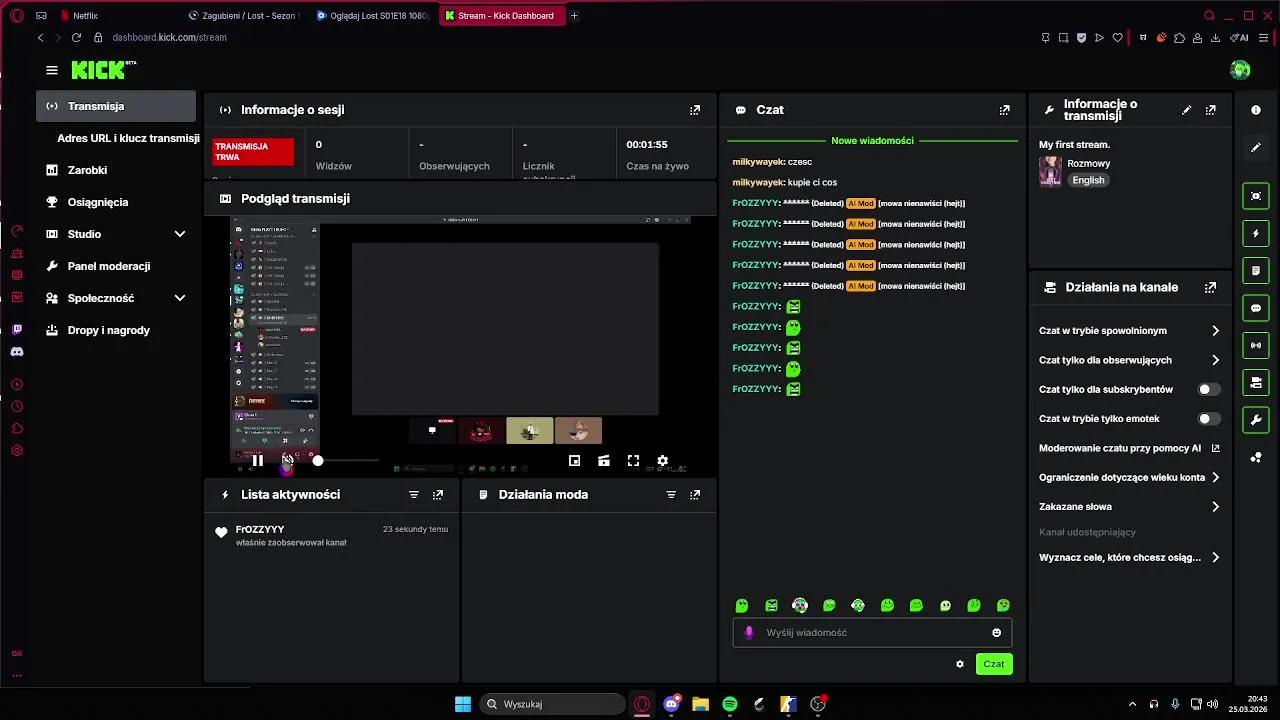The width and height of the screenshot is (1280, 720).
Task: Open preview player settings gear
Action: (662, 461)
